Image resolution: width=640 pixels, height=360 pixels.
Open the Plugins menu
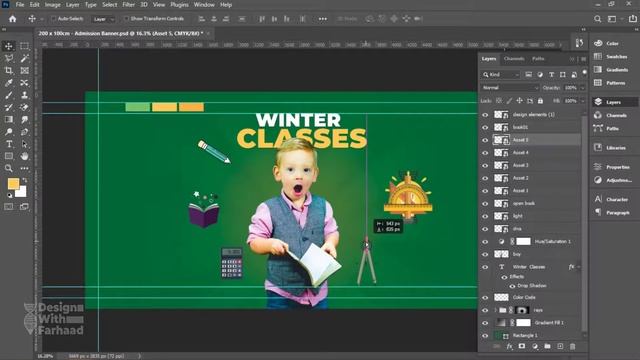179,5
